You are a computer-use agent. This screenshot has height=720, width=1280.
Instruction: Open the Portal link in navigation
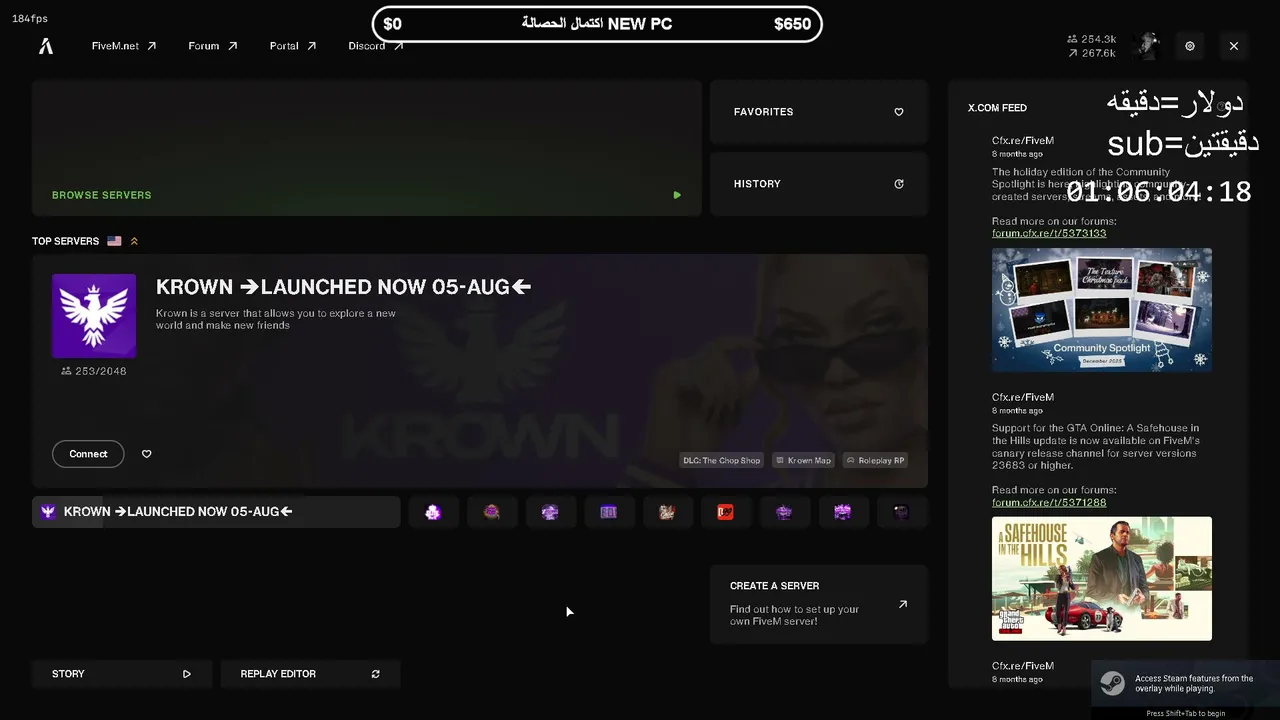point(293,46)
